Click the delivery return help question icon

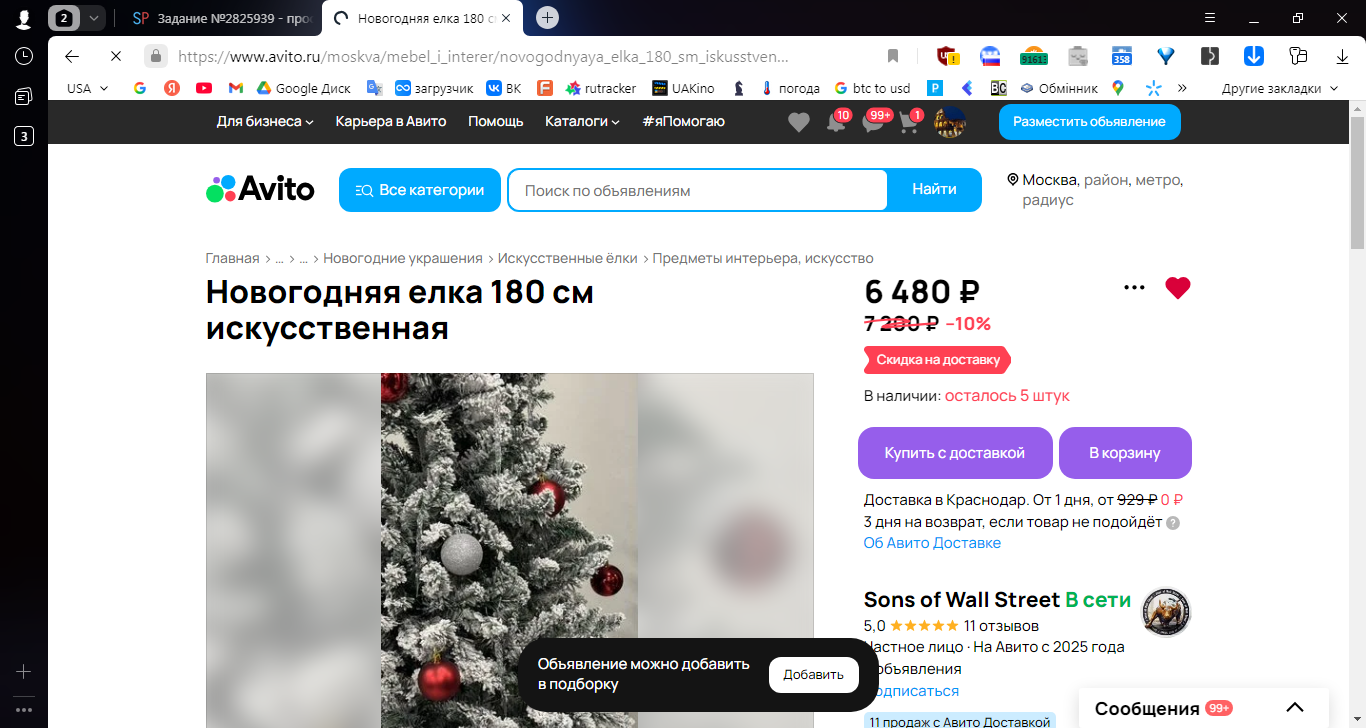pos(1173,522)
